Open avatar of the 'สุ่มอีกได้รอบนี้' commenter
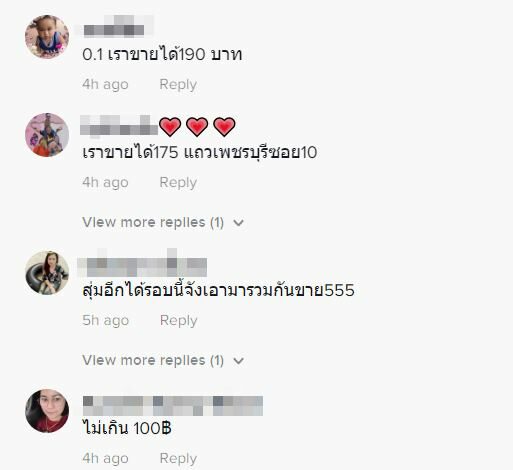Viewport: 513px width, 470px height. point(47,273)
